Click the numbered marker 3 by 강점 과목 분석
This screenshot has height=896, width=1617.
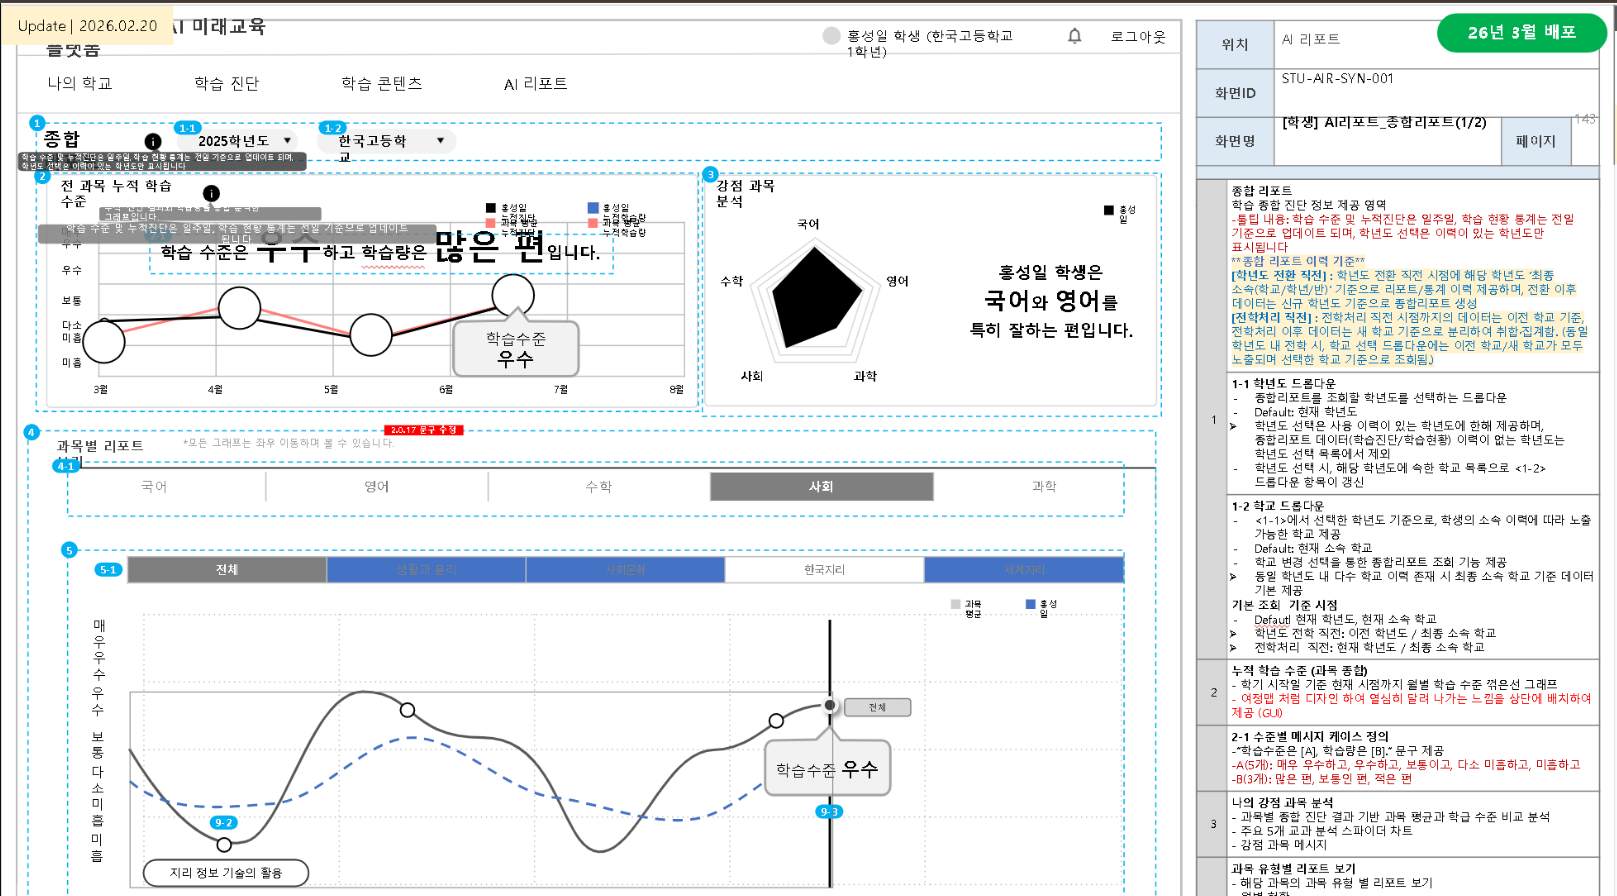click(x=710, y=174)
